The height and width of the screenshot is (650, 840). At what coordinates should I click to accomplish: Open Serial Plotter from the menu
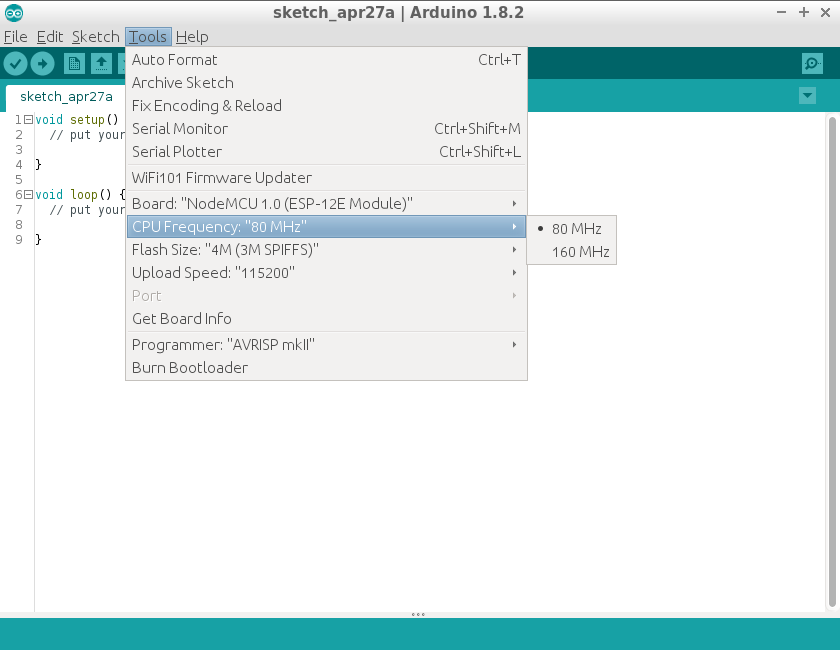[326, 152]
